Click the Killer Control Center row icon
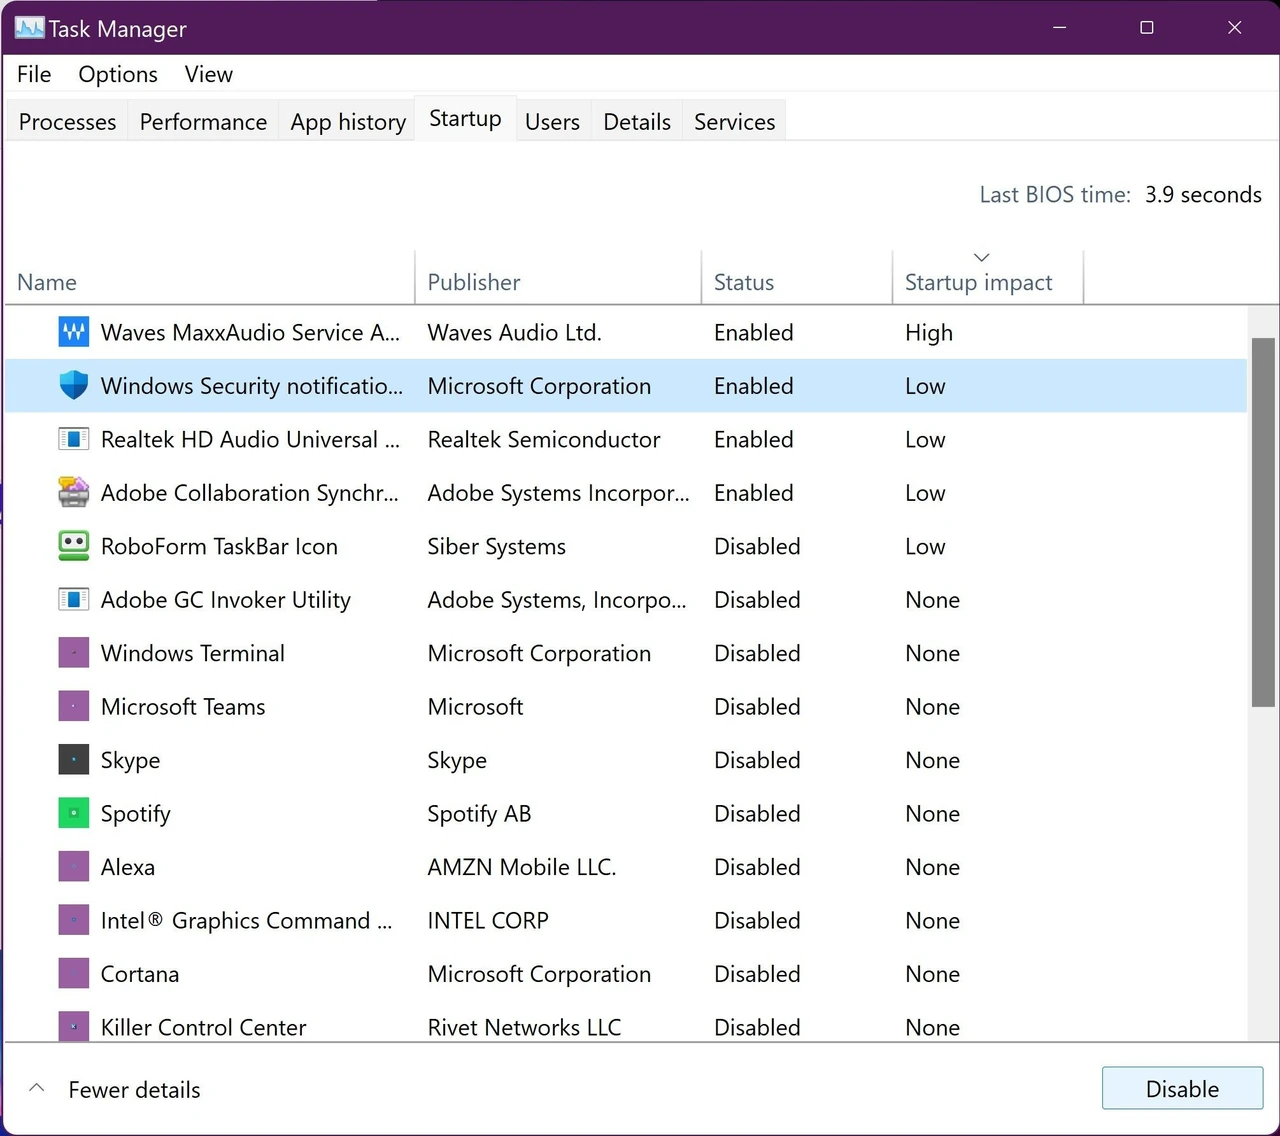Viewport: 1280px width, 1136px height. [x=74, y=1026]
